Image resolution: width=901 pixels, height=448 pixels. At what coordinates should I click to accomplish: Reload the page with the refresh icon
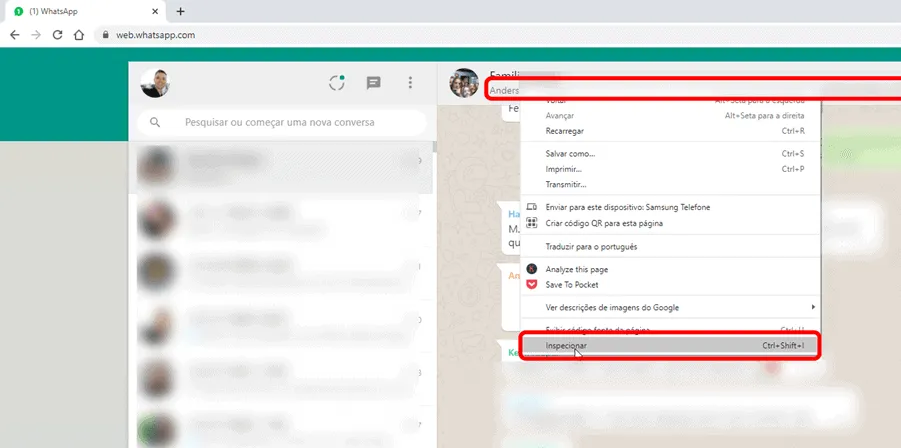(x=57, y=35)
